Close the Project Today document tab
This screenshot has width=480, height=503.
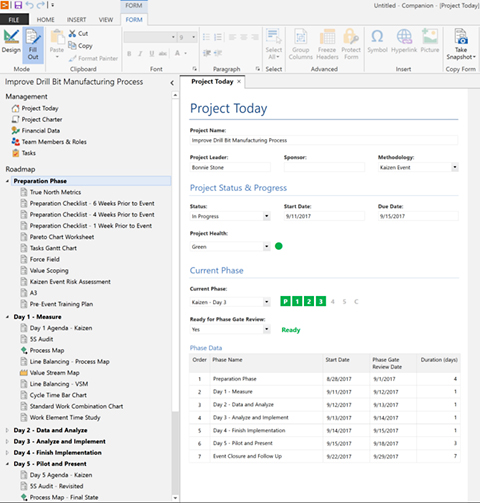[x=239, y=82]
